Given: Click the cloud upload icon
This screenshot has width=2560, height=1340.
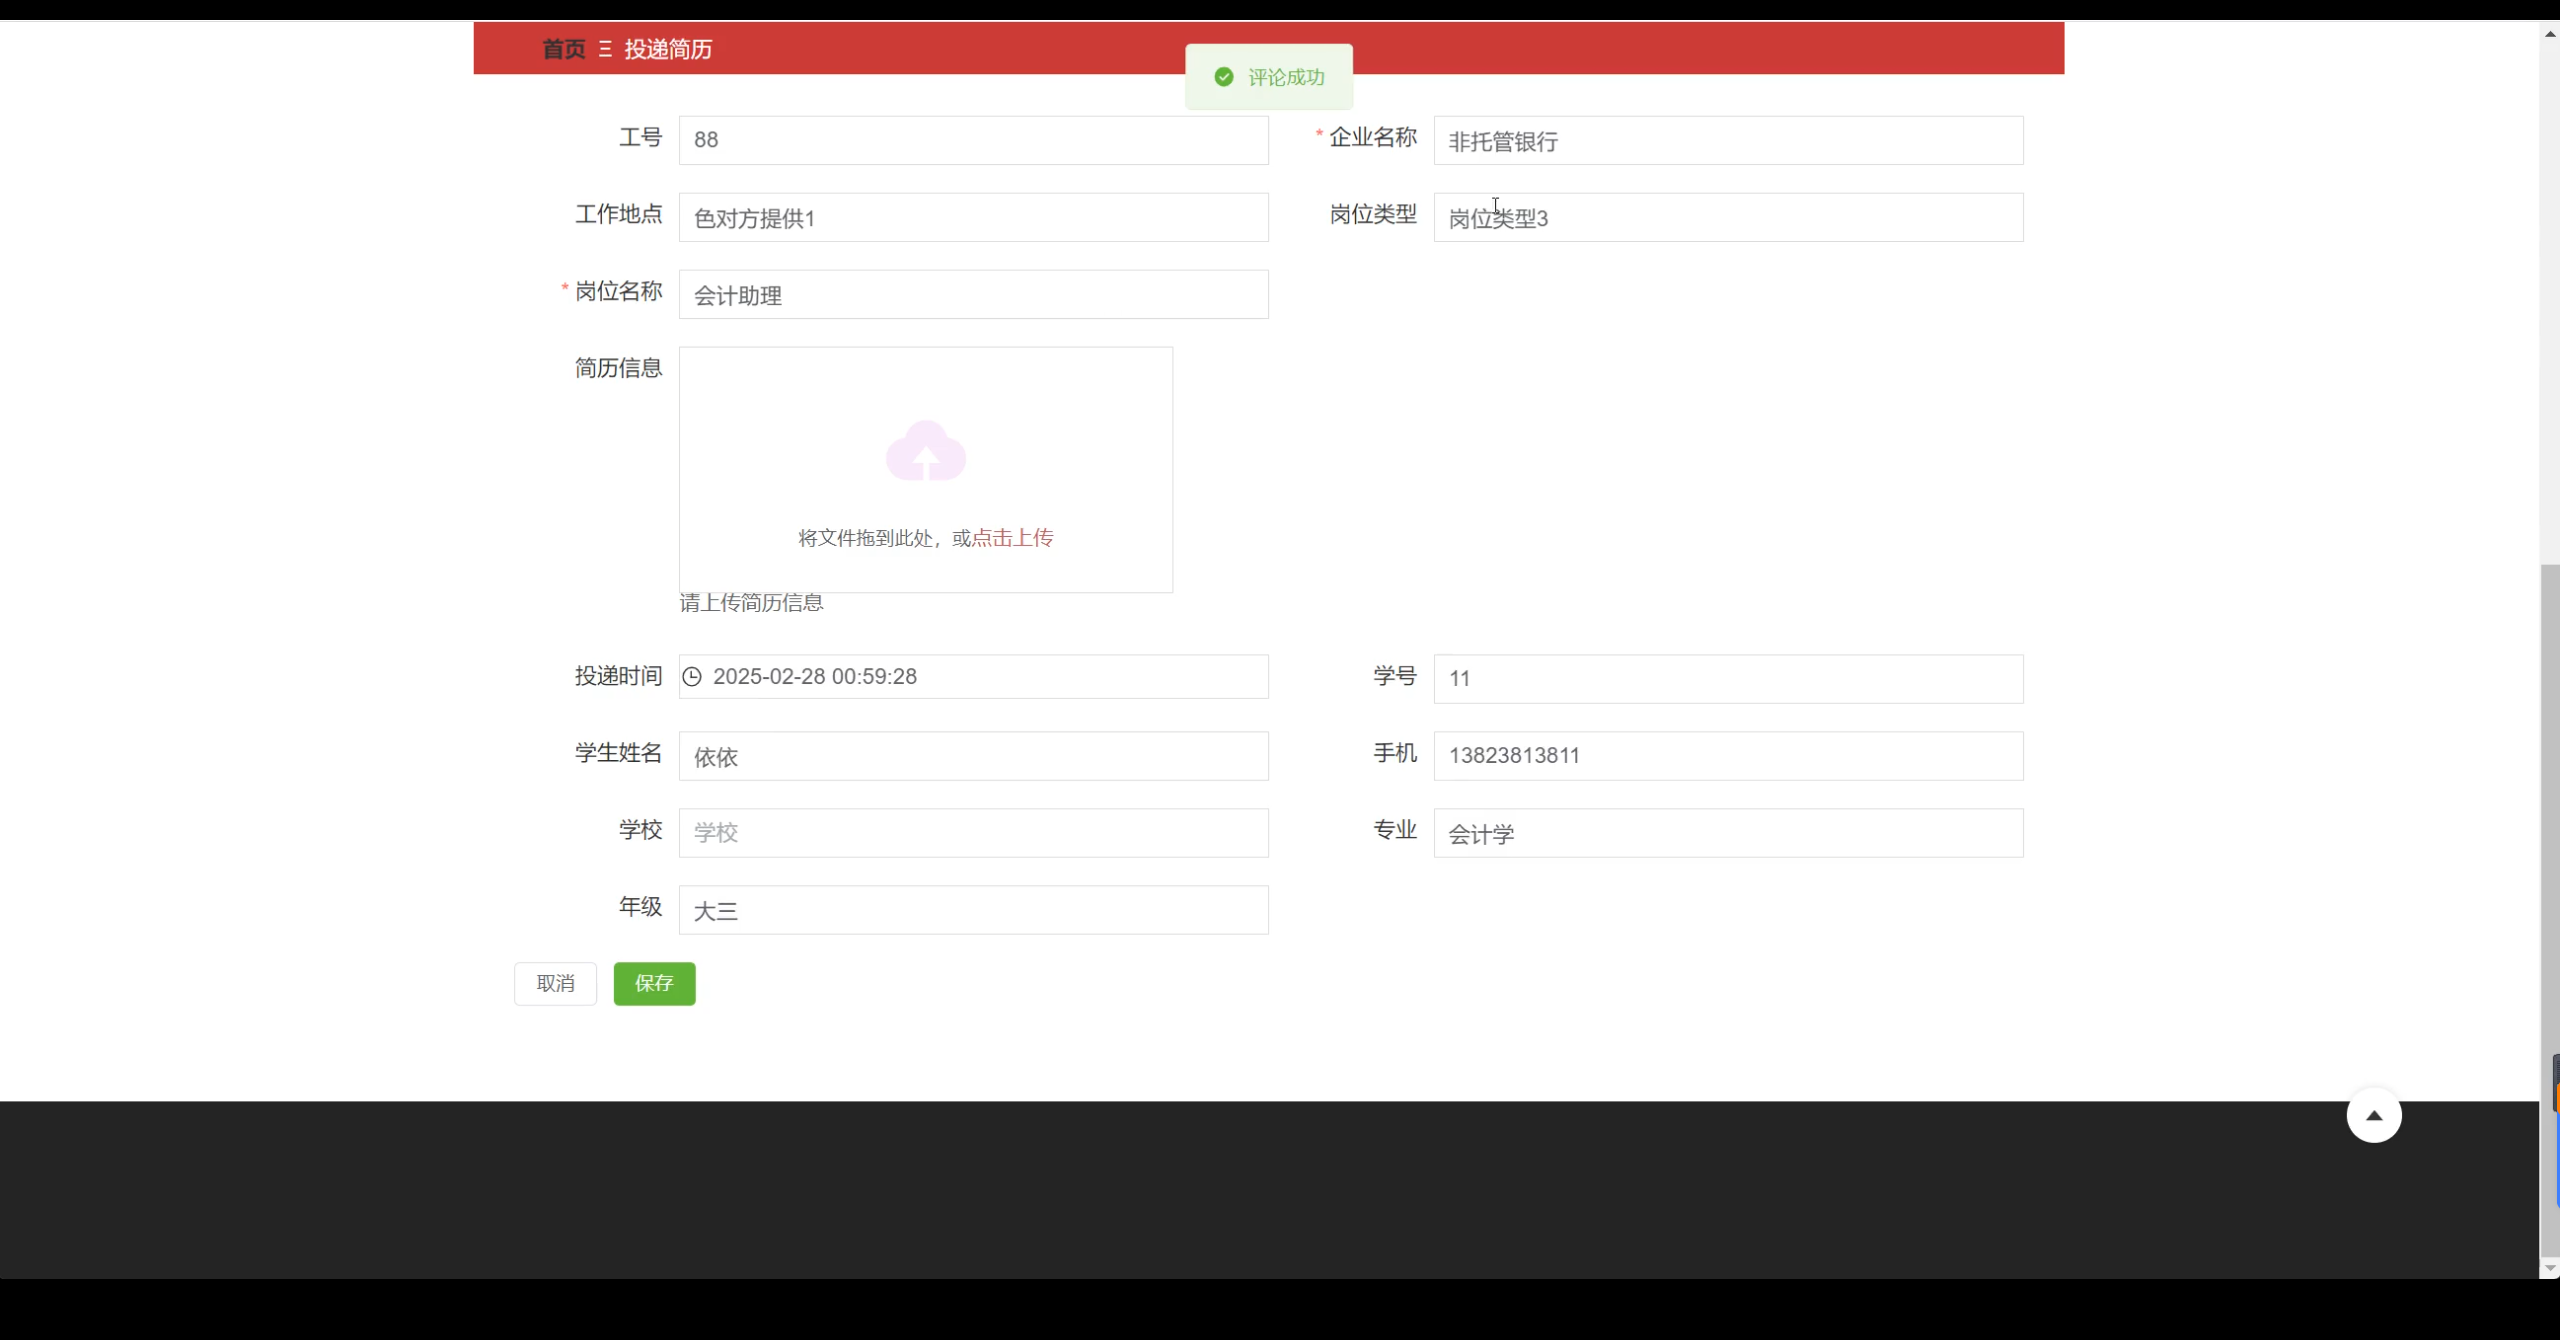Looking at the screenshot, I should click(925, 451).
